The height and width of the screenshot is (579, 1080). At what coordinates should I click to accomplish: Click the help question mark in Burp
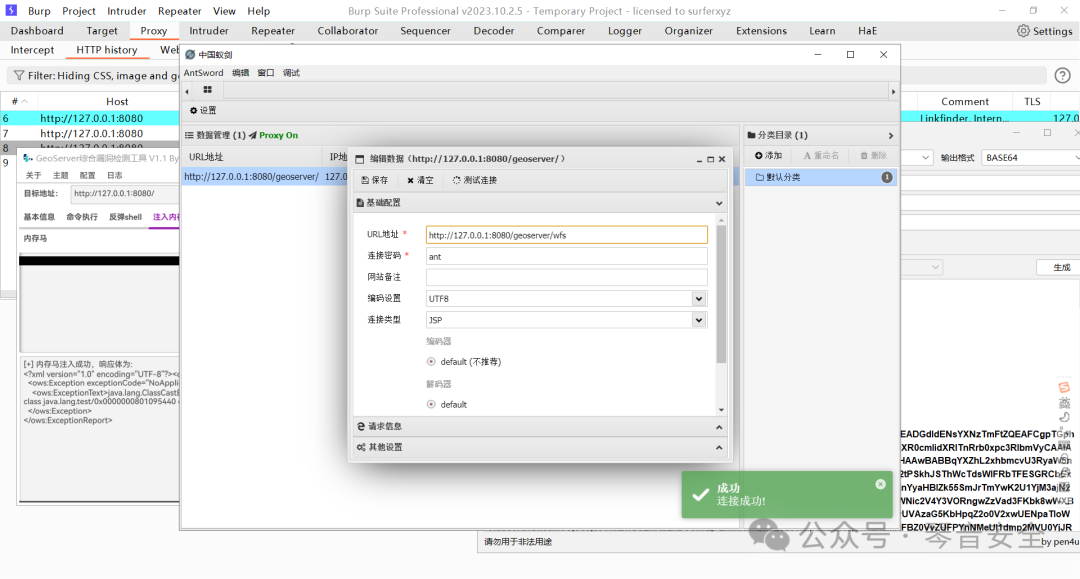(1062, 76)
